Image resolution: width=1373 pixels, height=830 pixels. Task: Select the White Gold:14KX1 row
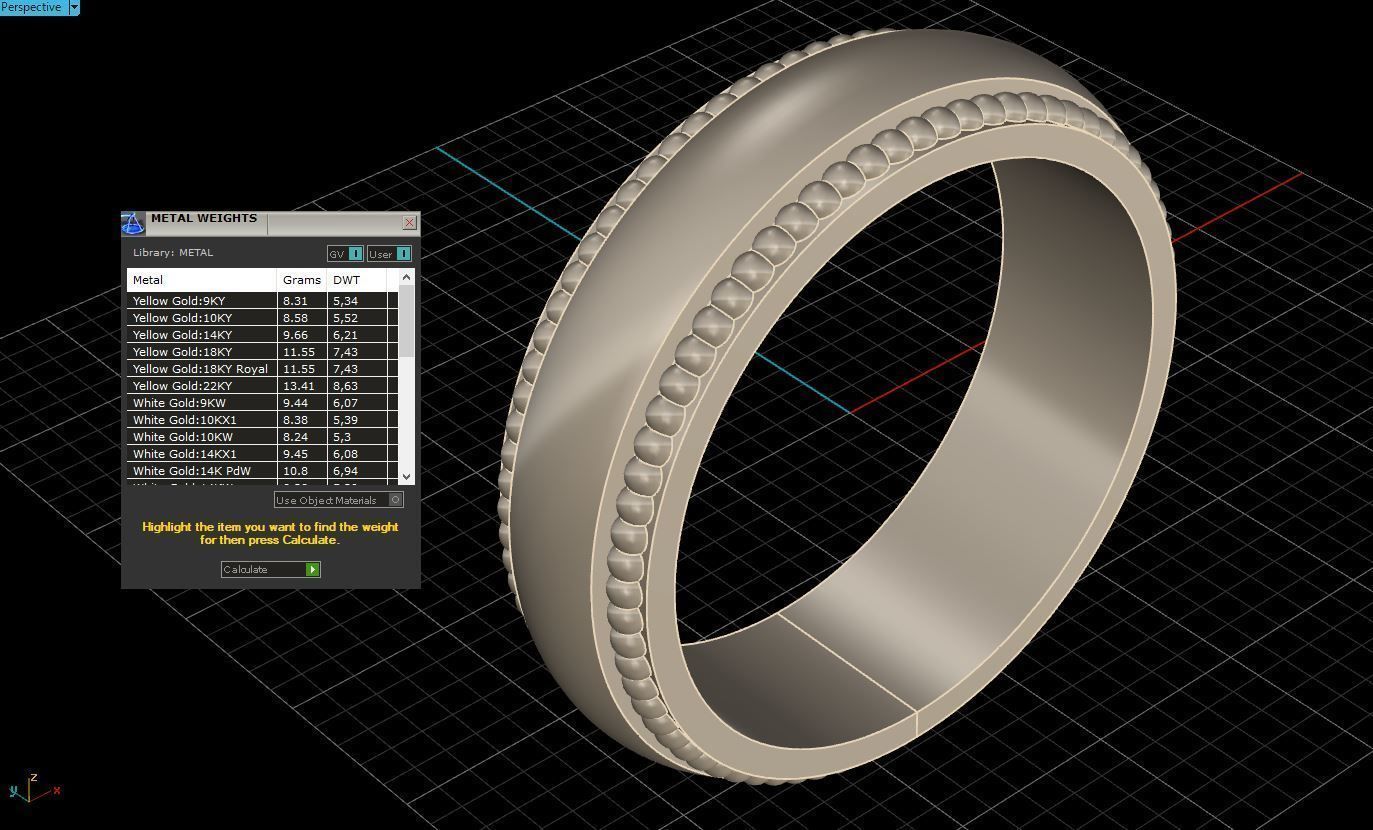(x=262, y=454)
